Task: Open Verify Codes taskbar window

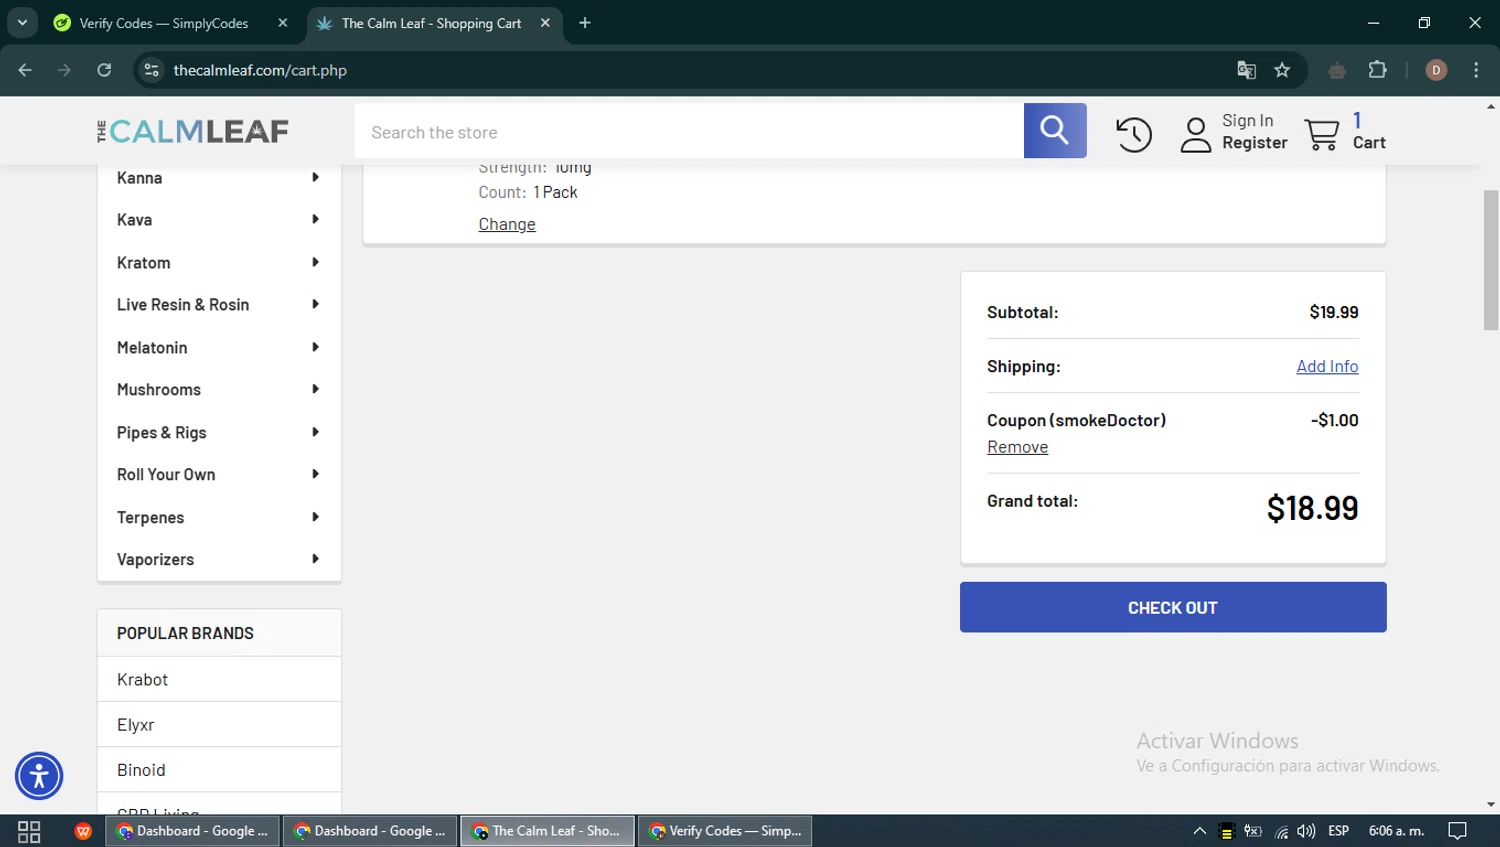Action: tap(725, 831)
